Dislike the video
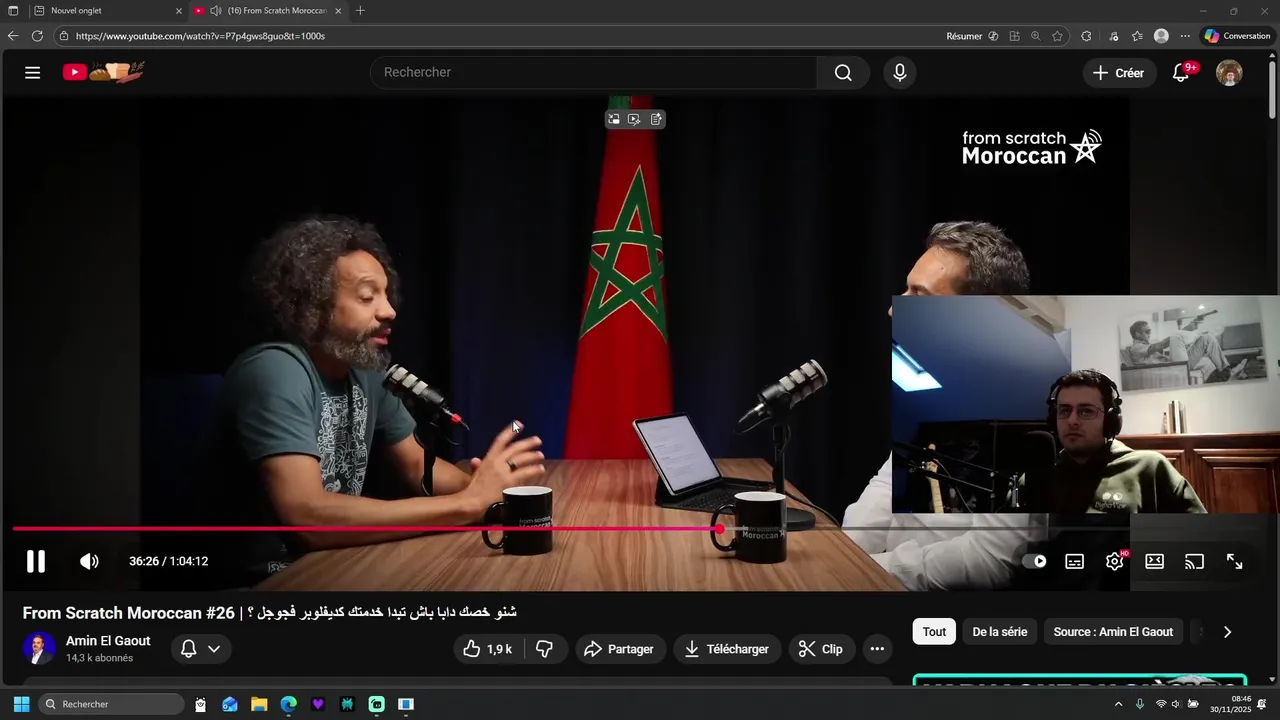The width and height of the screenshot is (1280, 720). pyautogui.click(x=545, y=649)
